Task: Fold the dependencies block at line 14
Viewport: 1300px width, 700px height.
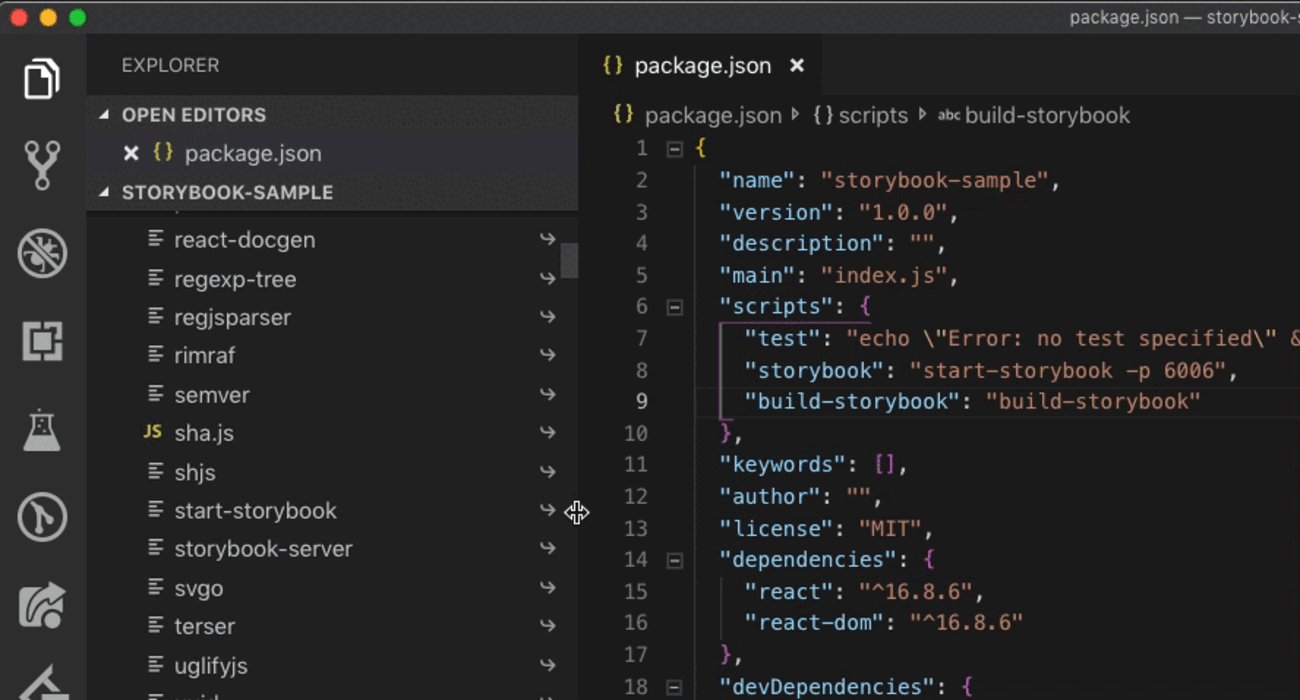Action: point(675,560)
